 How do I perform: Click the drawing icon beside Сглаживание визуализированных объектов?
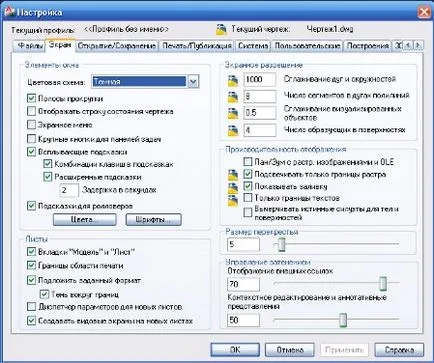click(x=233, y=113)
